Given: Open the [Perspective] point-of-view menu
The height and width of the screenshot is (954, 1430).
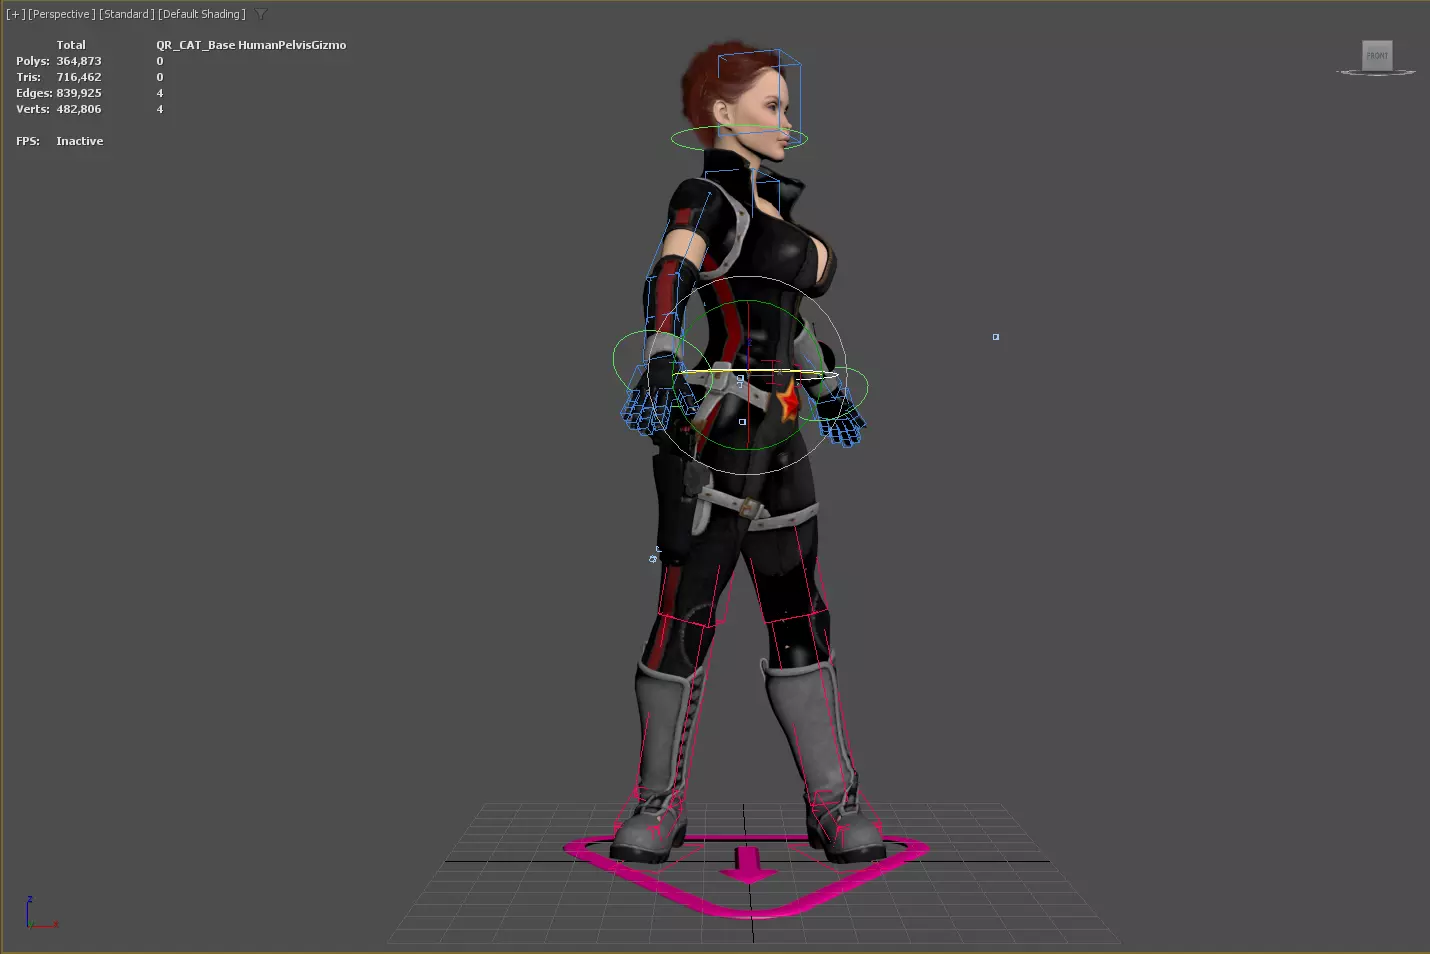Looking at the screenshot, I should tap(61, 14).
